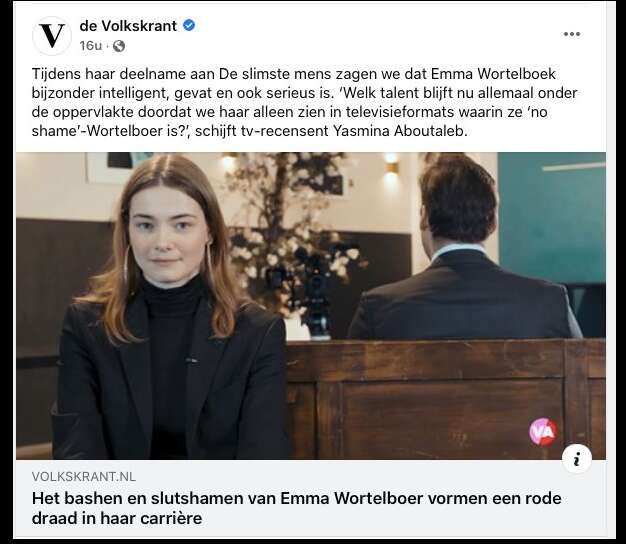Click the "16u" post timestamp
This screenshot has height=544, width=626.
pos(91,46)
